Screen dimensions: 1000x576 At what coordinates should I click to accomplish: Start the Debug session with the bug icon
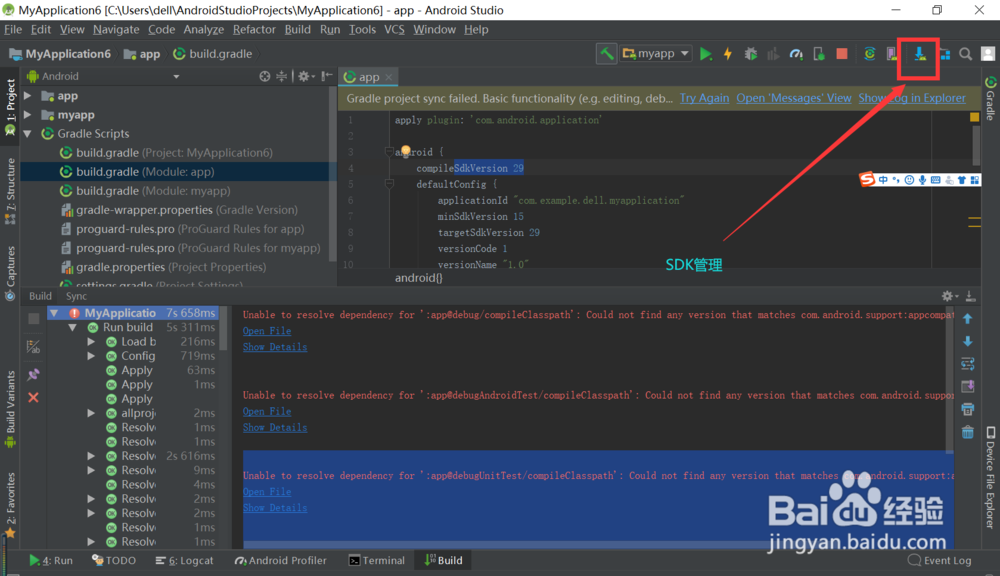pyautogui.click(x=750, y=53)
